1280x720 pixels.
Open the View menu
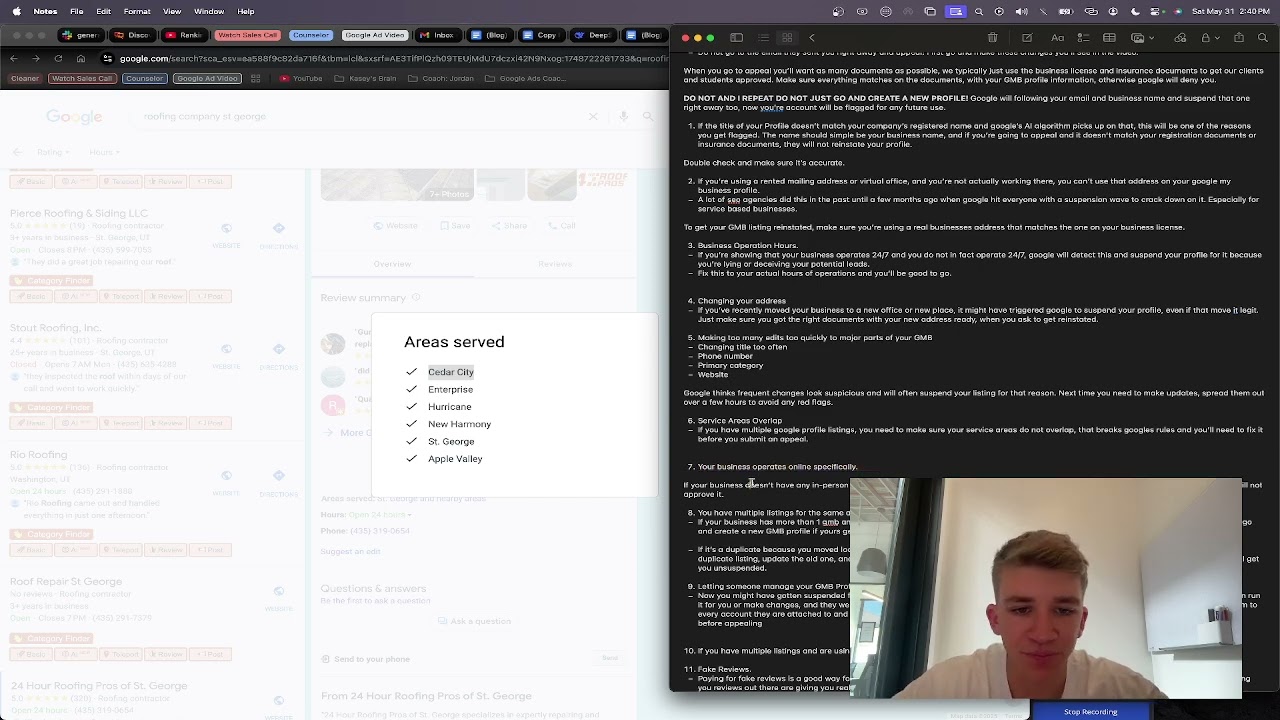(172, 11)
